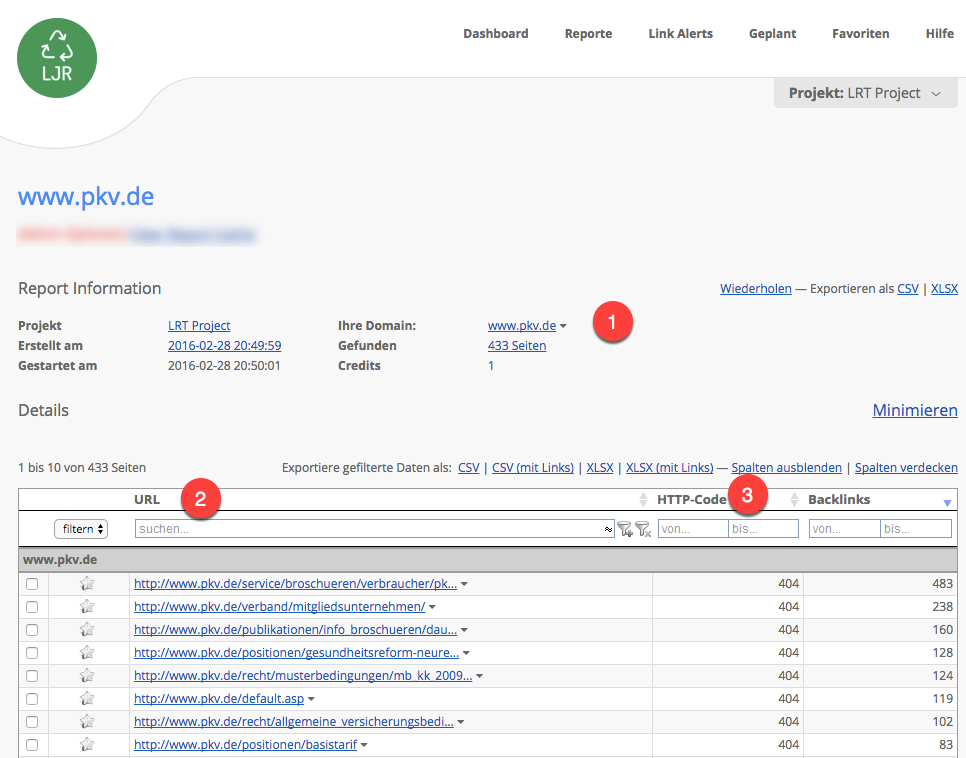Open the Geplant menu item

[773, 34]
